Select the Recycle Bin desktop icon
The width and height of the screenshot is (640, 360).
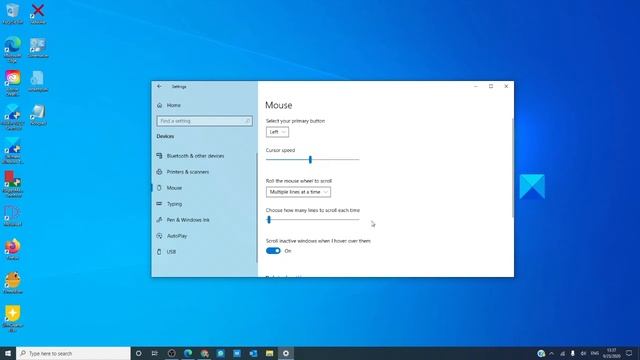click(13, 13)
